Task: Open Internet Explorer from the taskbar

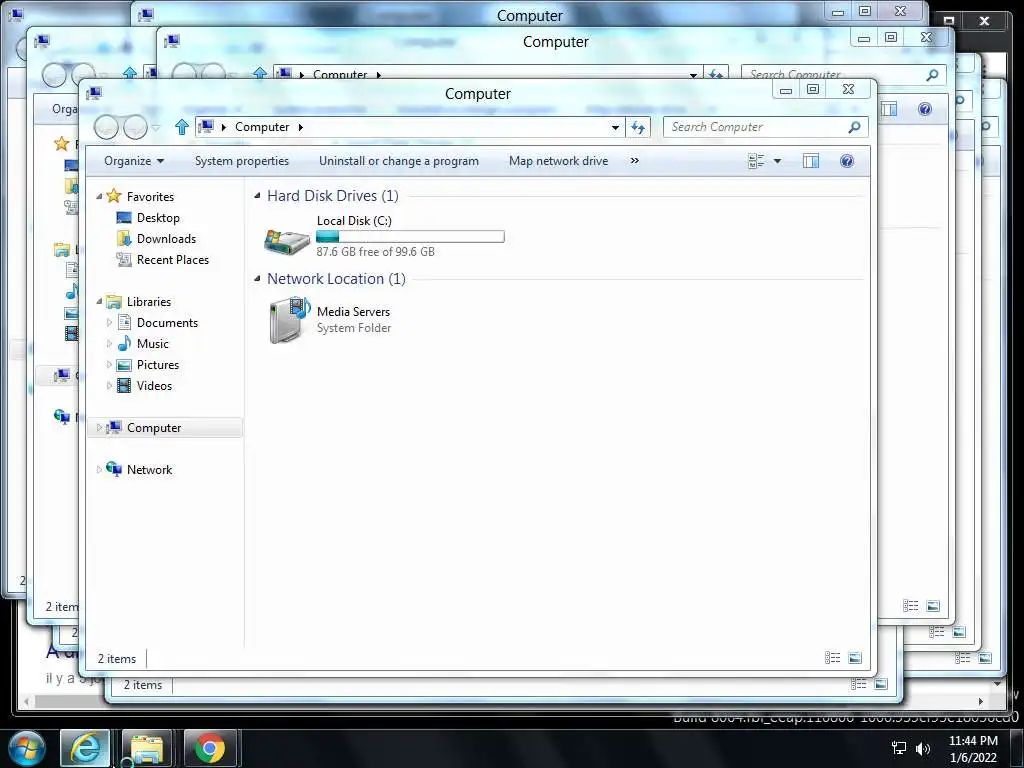Action: point(85,748)
